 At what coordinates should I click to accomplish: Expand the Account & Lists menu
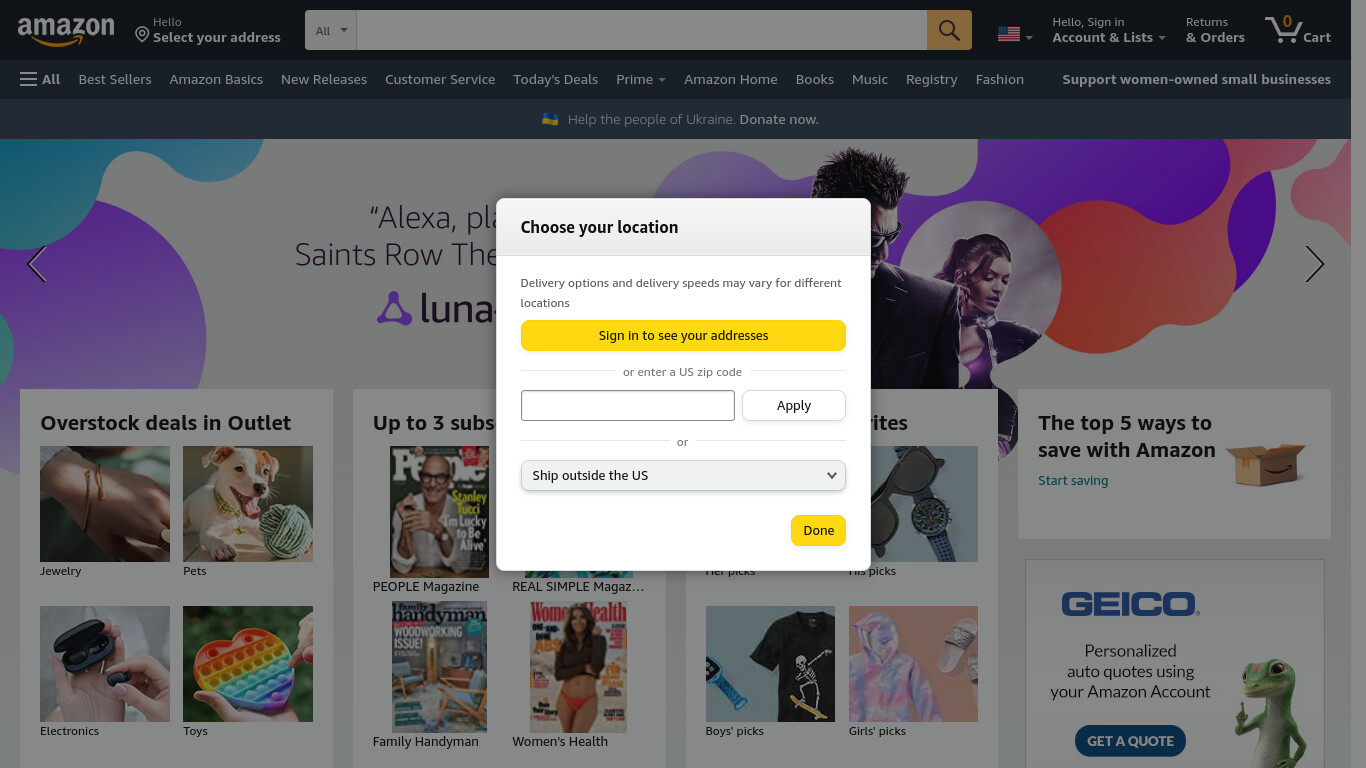pyautogui.click(x=1109, y=30)
